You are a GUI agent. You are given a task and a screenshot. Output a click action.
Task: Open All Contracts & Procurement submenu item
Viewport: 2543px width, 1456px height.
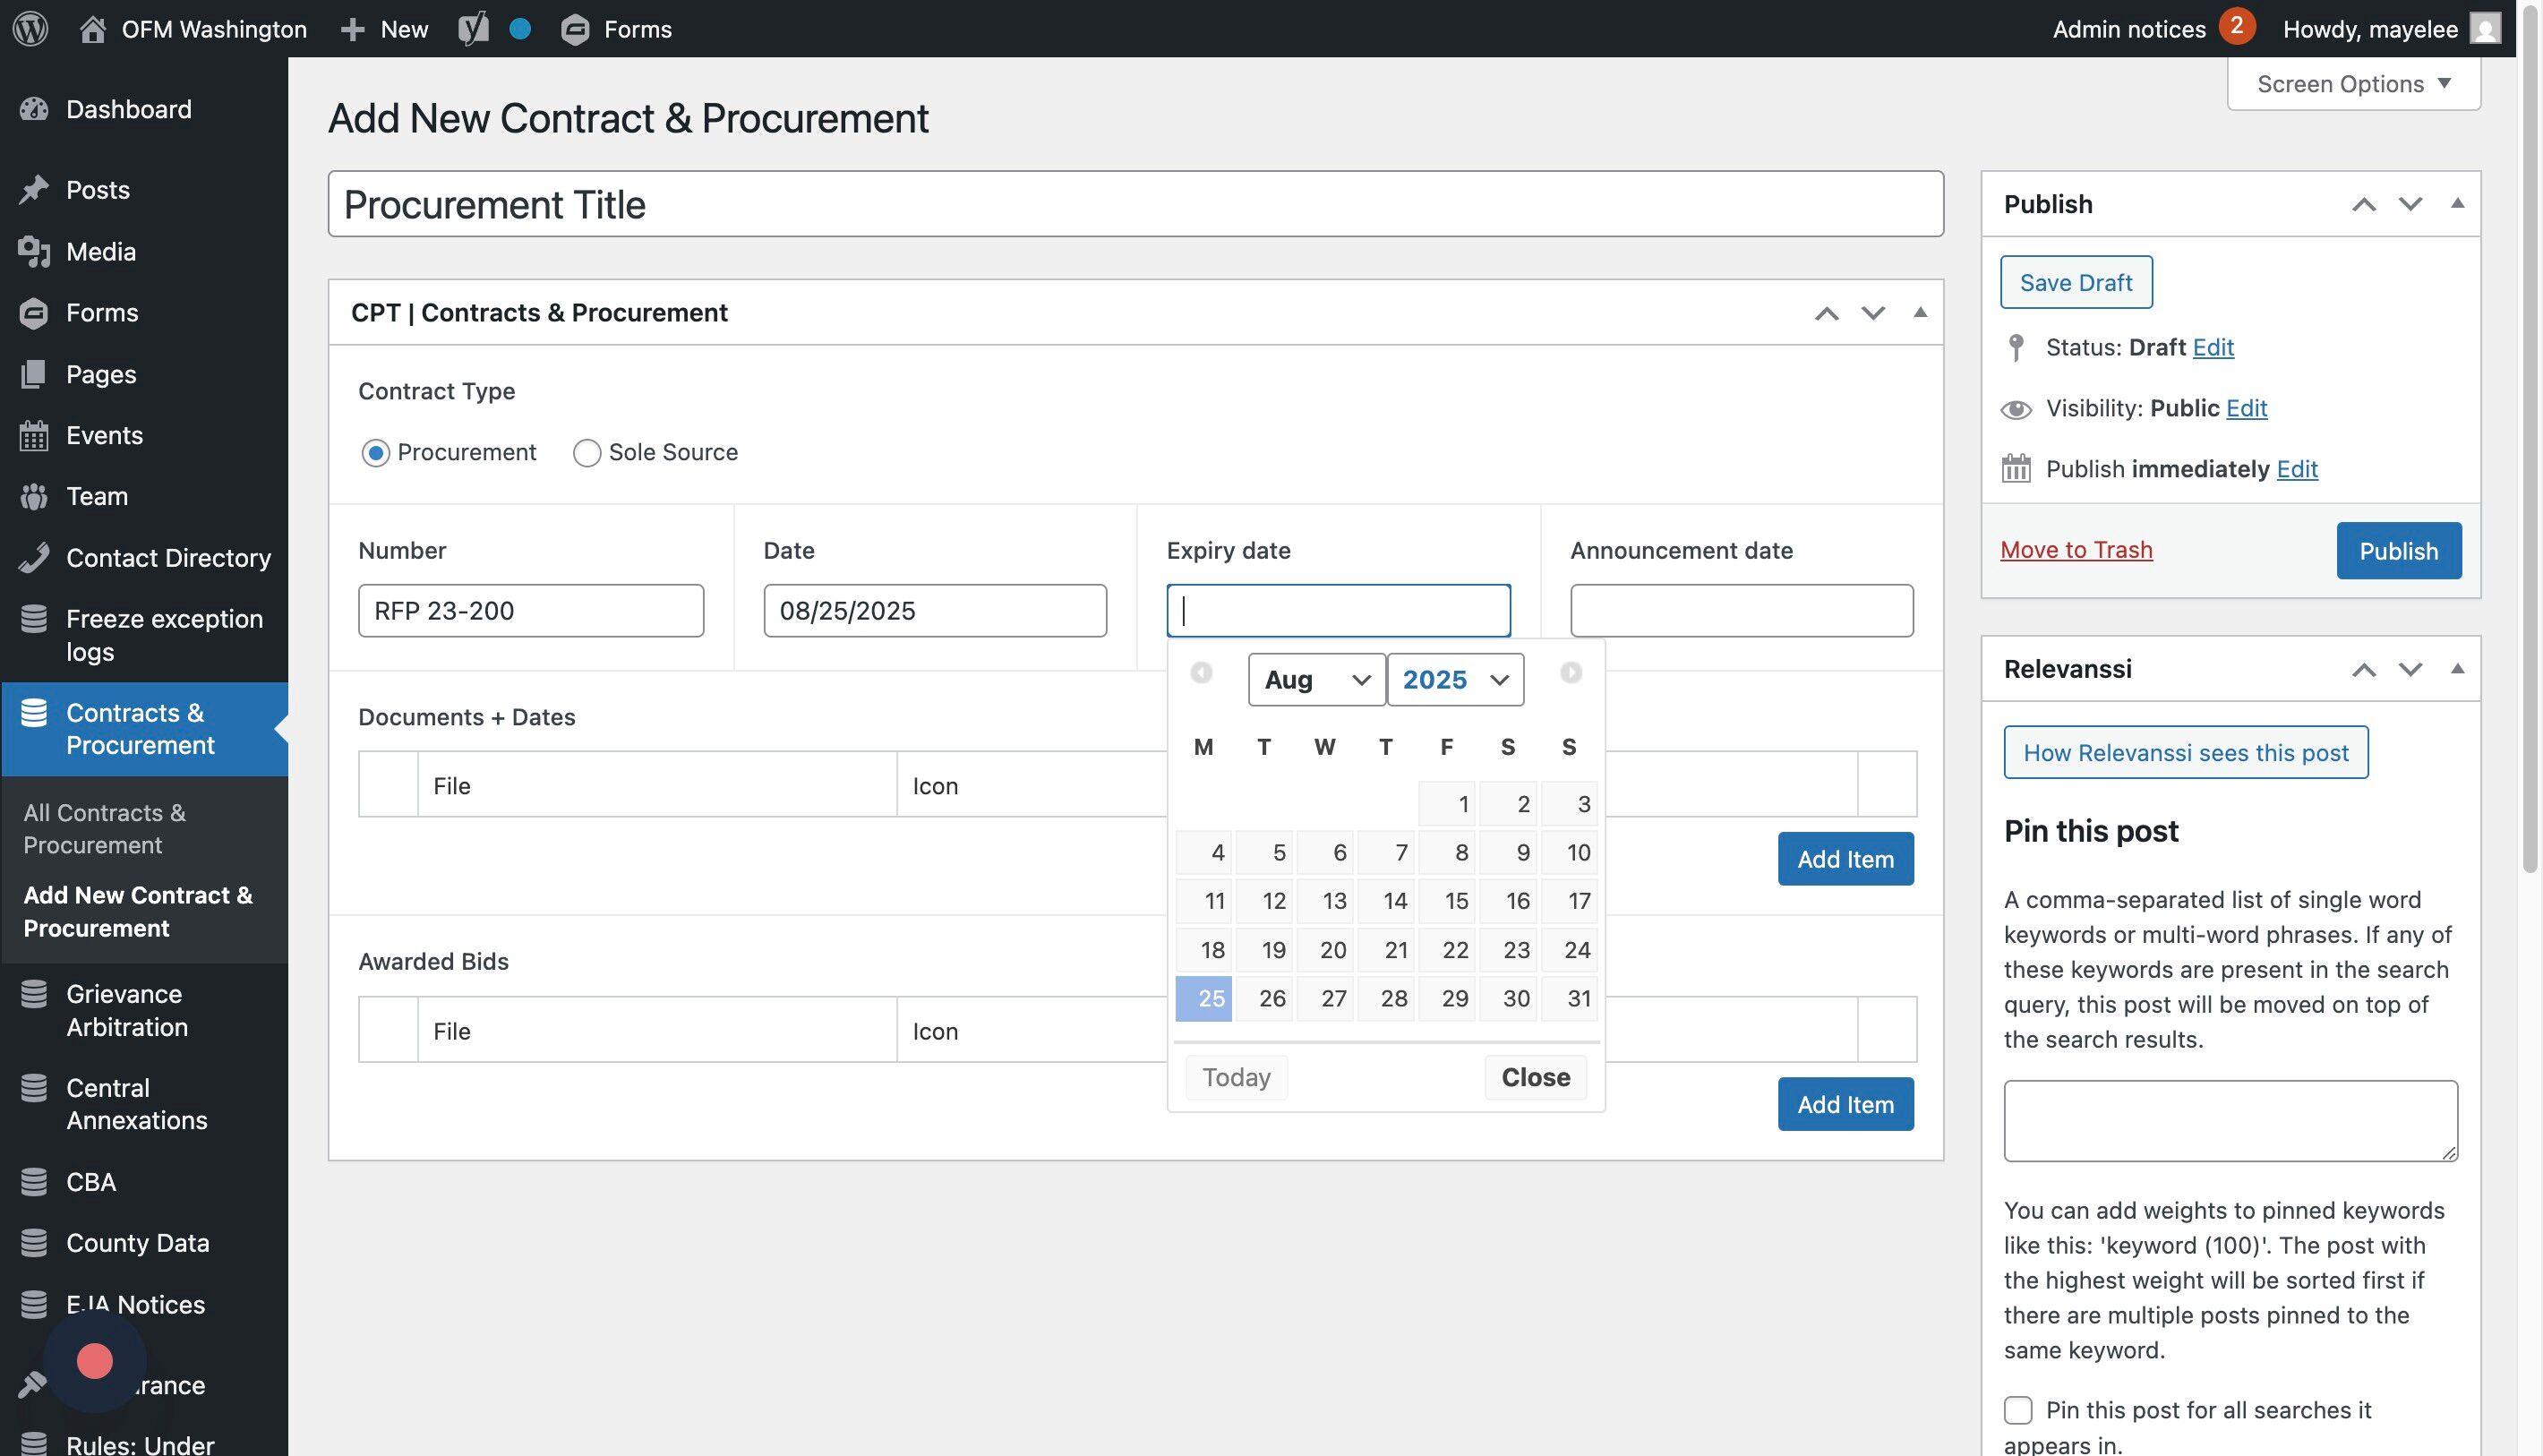pyautogui.click(x=105, y=828)
